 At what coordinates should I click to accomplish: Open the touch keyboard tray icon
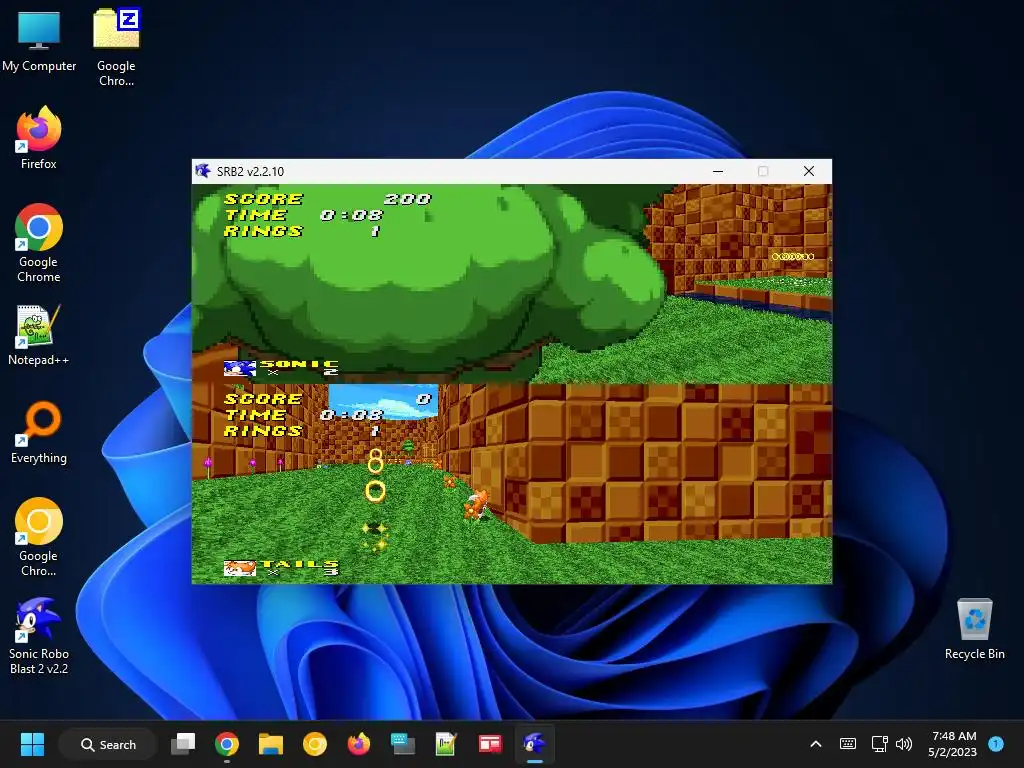(848, 744)
